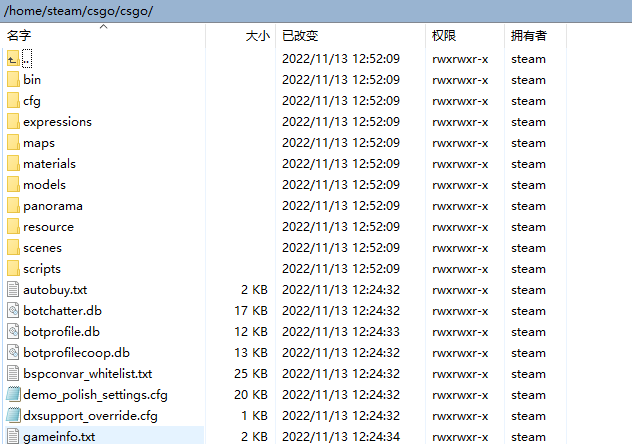Select the bspconvar_whitelist.txt file name
This screenshot has height=444, width=632.
87,373
